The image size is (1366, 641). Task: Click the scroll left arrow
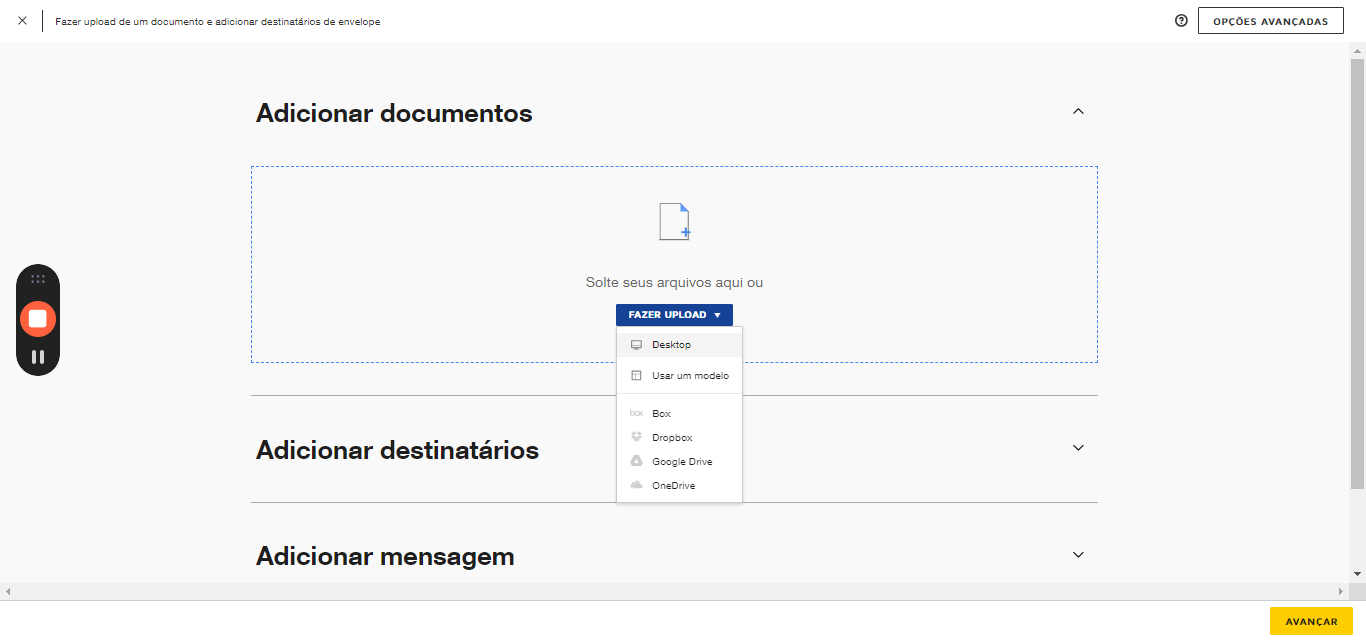point(8,591)
